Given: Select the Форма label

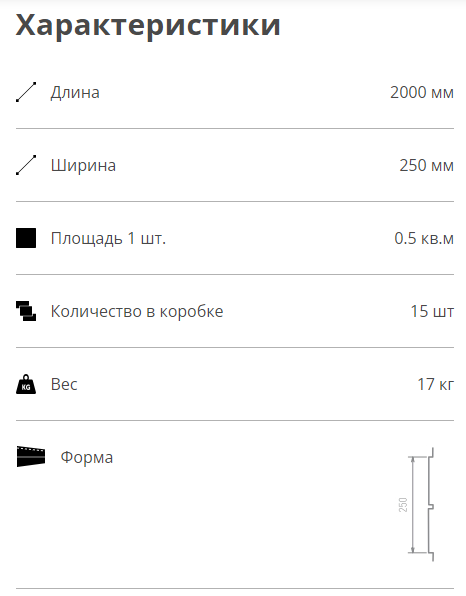Looking at the screenshot, I should coord(87,458).
